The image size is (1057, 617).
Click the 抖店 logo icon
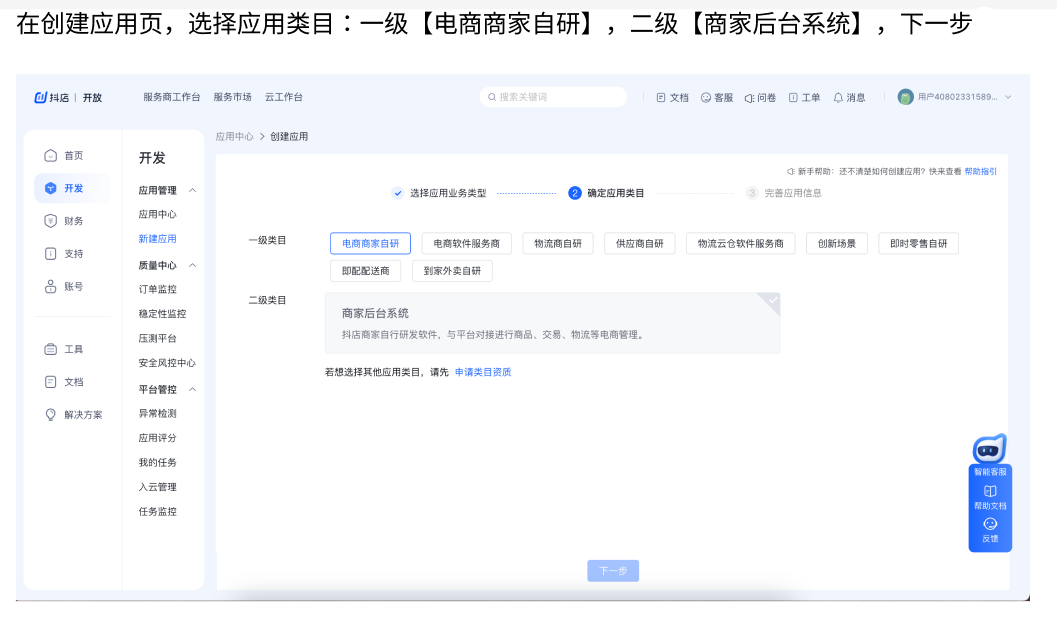click(x=40, y=97)
